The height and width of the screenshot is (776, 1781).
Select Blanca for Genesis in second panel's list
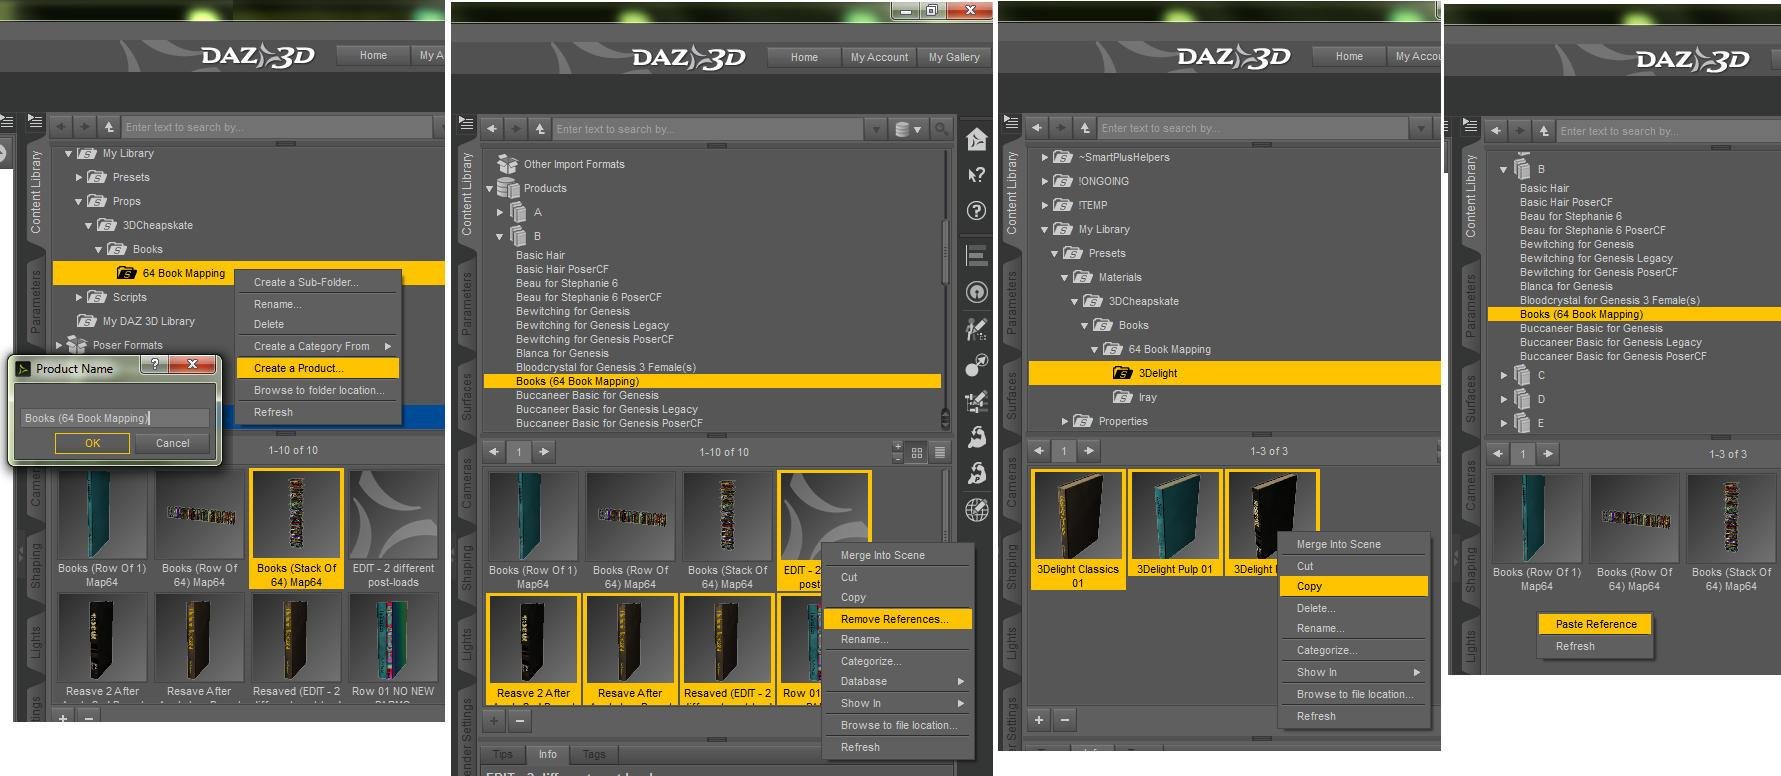click(562, 353)
